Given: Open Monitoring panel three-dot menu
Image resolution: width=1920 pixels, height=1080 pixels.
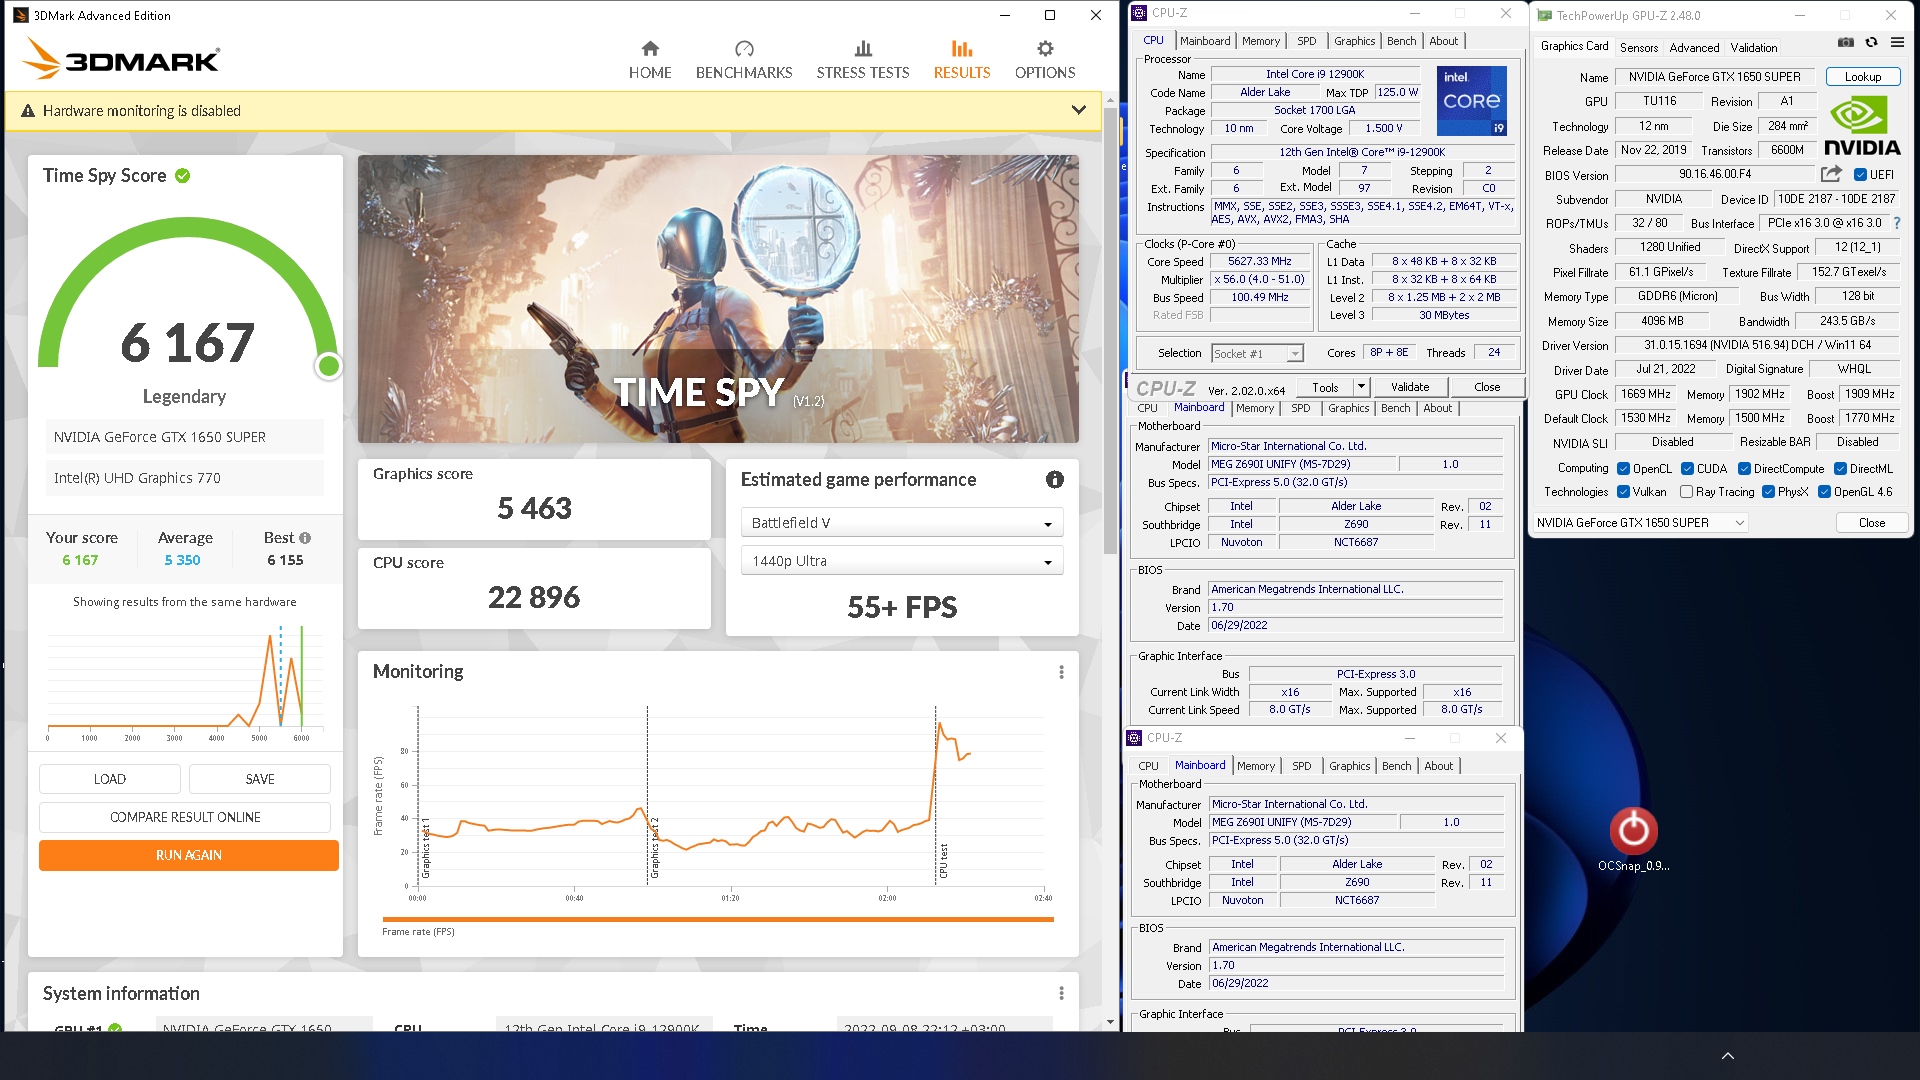Looking at the screenshot, I should coord(1061,672).
